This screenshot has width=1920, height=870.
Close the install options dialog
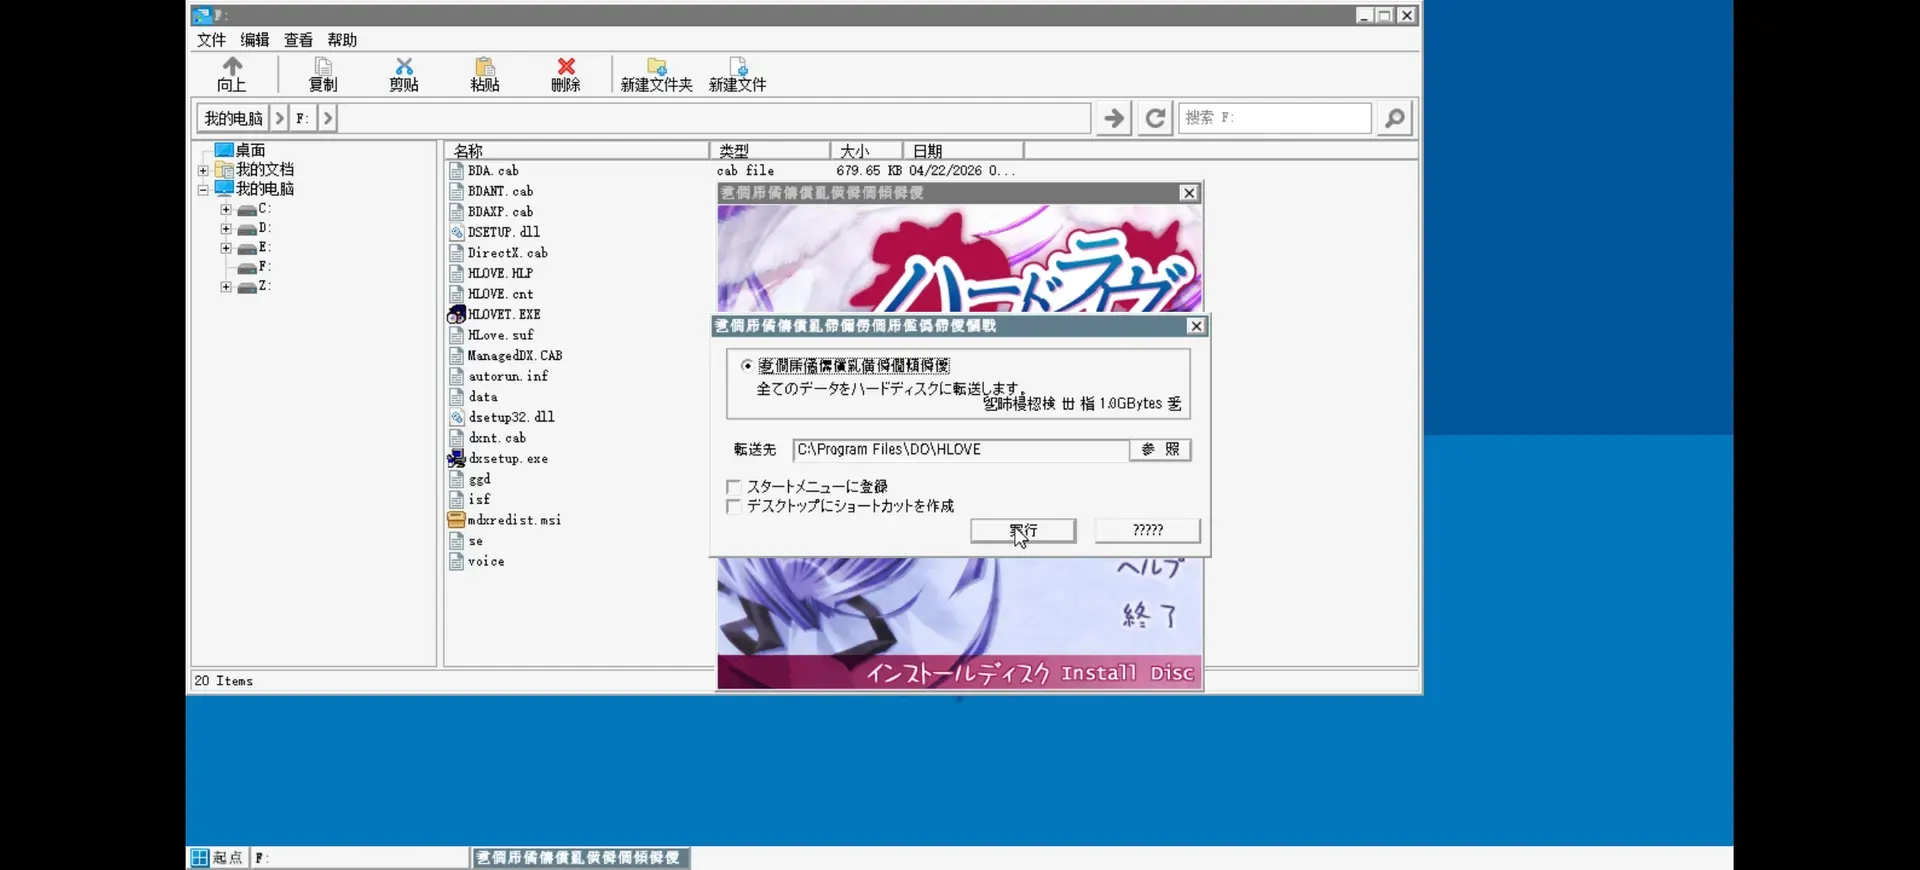click(x=1196, y=326)
